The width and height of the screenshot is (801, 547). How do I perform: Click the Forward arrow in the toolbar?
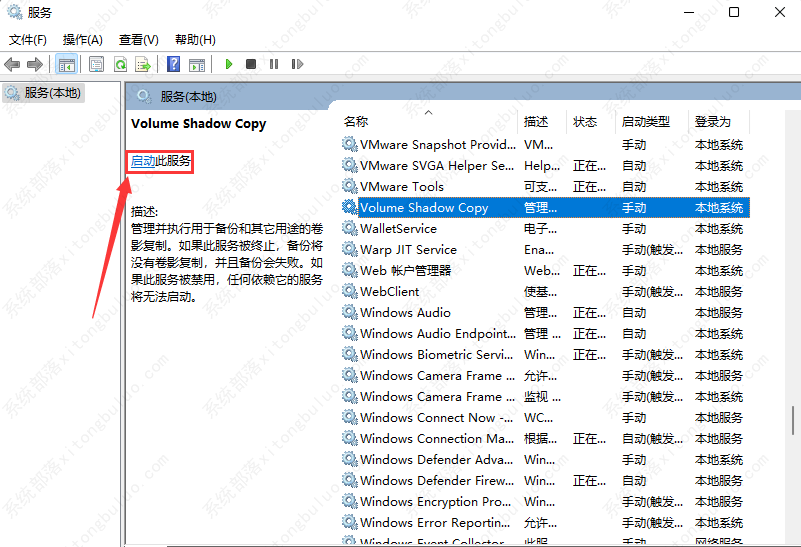tap(34, 64)
